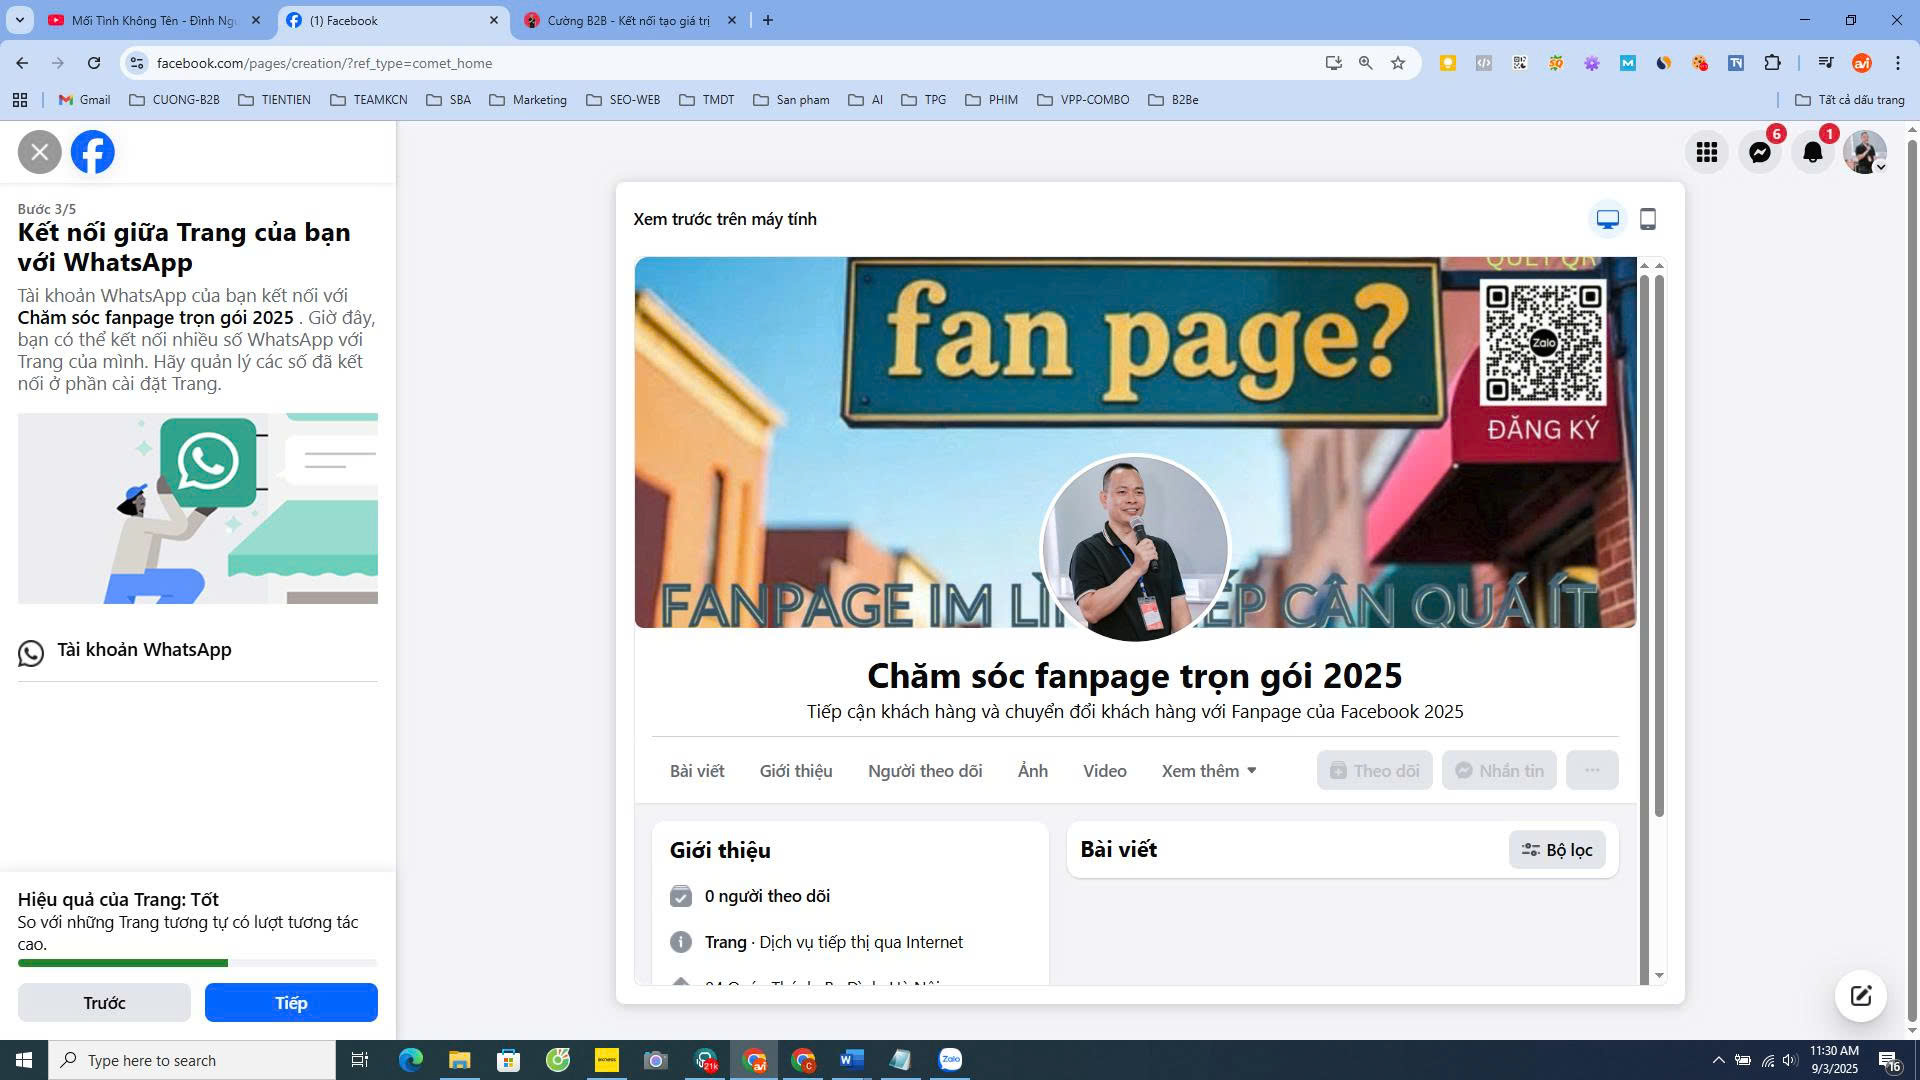The width and height of the screenshot is (1920, 1080).
Task: Open the Extensions puzzle icon
Action: point(1772,63)
